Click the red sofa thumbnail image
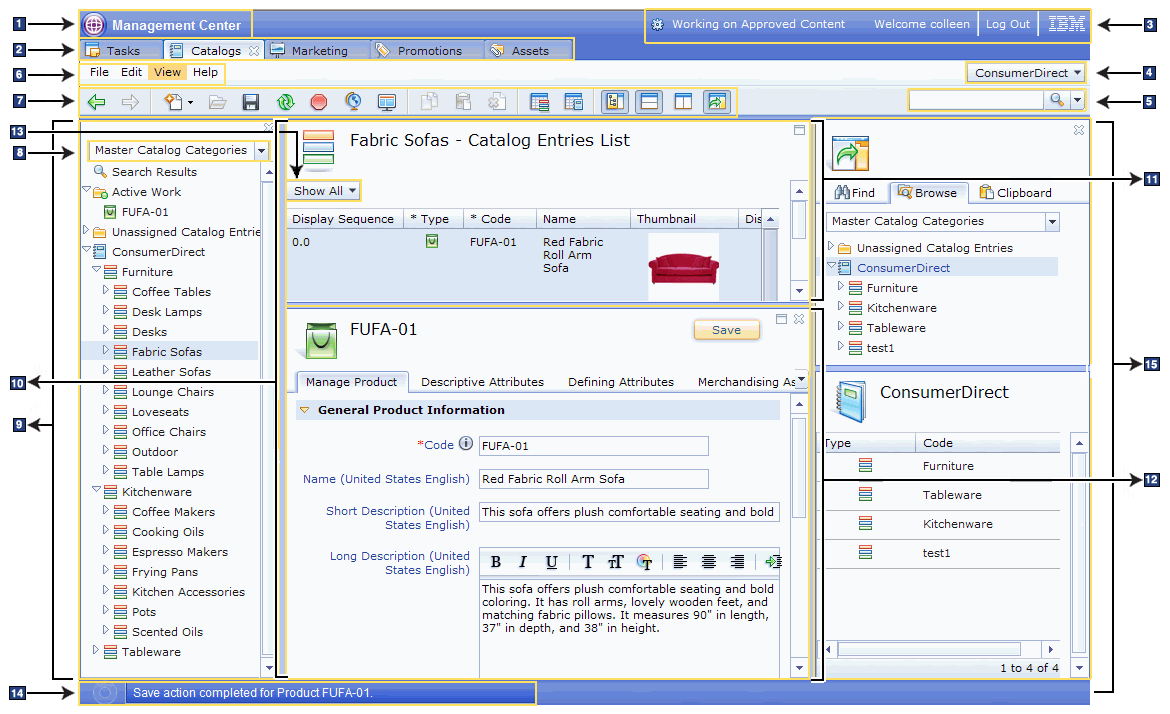Image resolution: width=1170 pixels, height=714 pixels. pyautogui.click(x=683, y=267)
